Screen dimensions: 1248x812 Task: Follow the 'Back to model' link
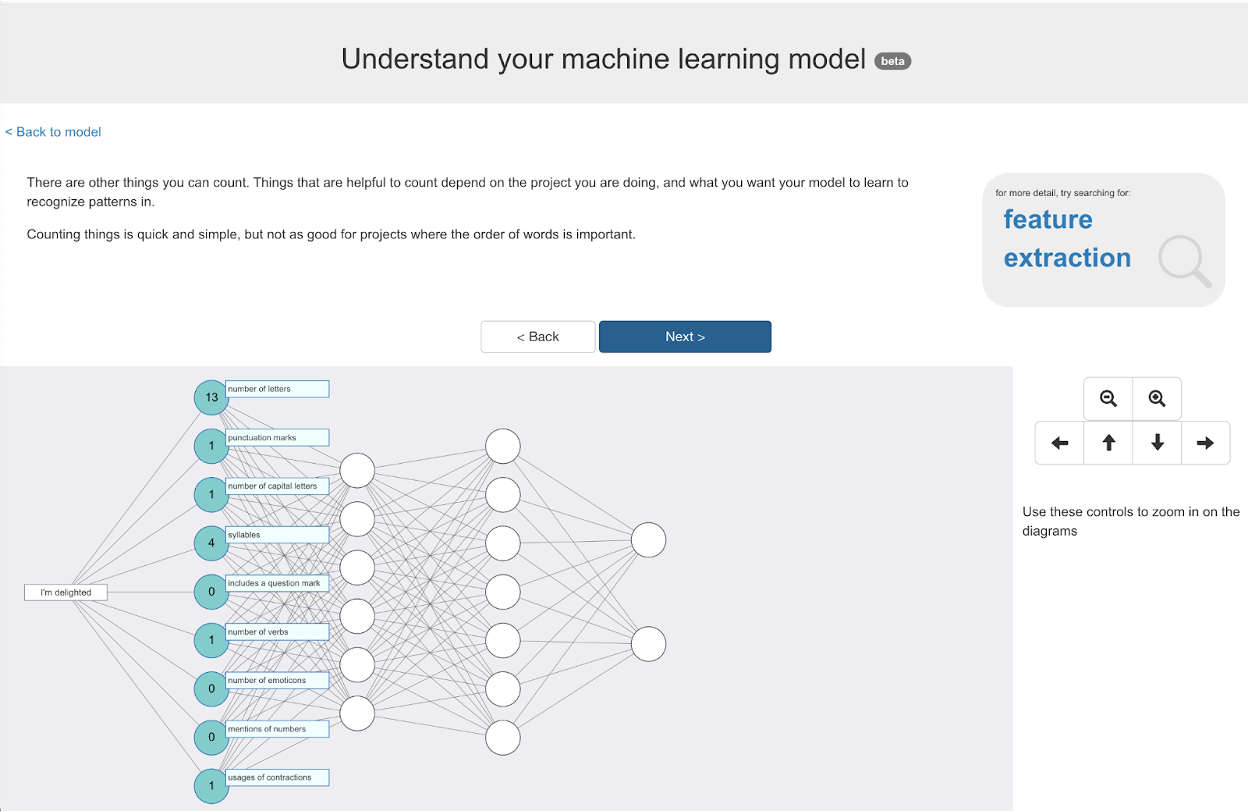[x=53, y=132]
